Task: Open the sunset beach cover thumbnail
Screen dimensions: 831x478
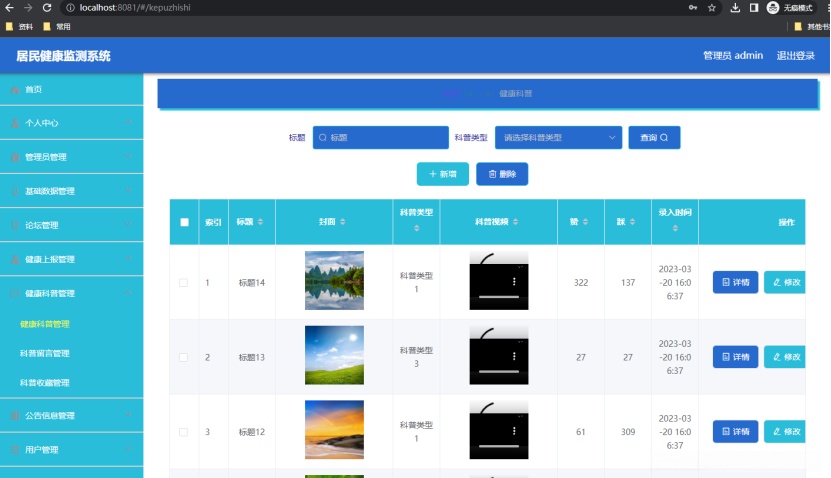Action: click(334, 430)
